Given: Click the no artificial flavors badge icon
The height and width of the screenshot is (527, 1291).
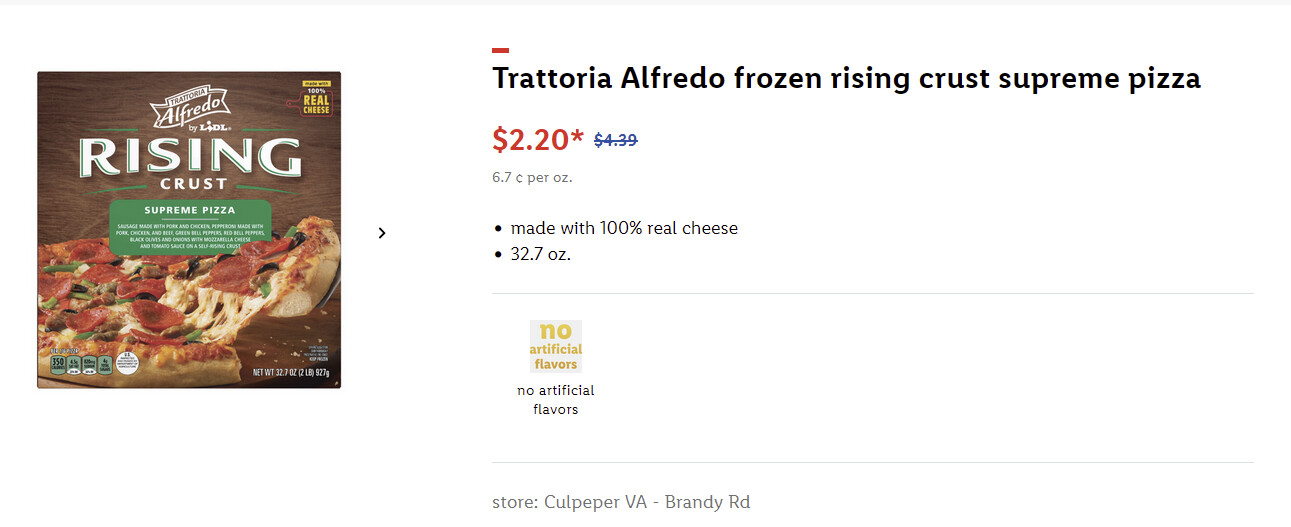Looking at the screenshot, I should tap(555, 346).
